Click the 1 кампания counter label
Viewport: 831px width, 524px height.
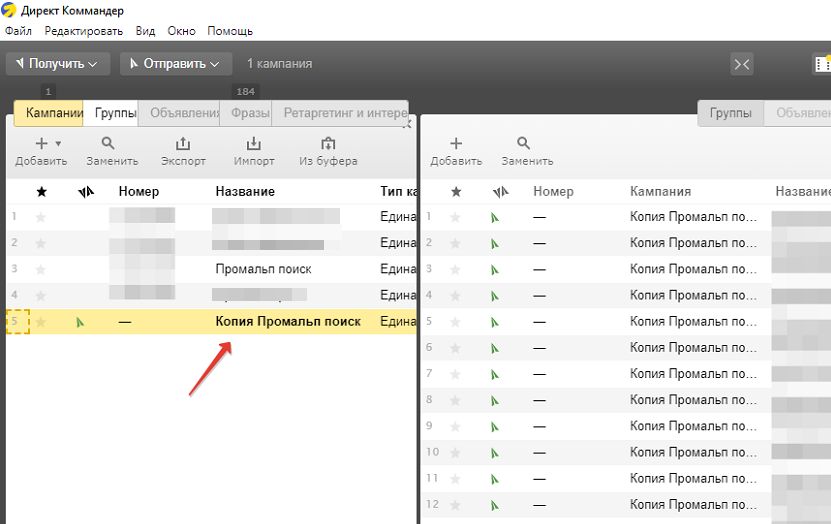(279, 64)
